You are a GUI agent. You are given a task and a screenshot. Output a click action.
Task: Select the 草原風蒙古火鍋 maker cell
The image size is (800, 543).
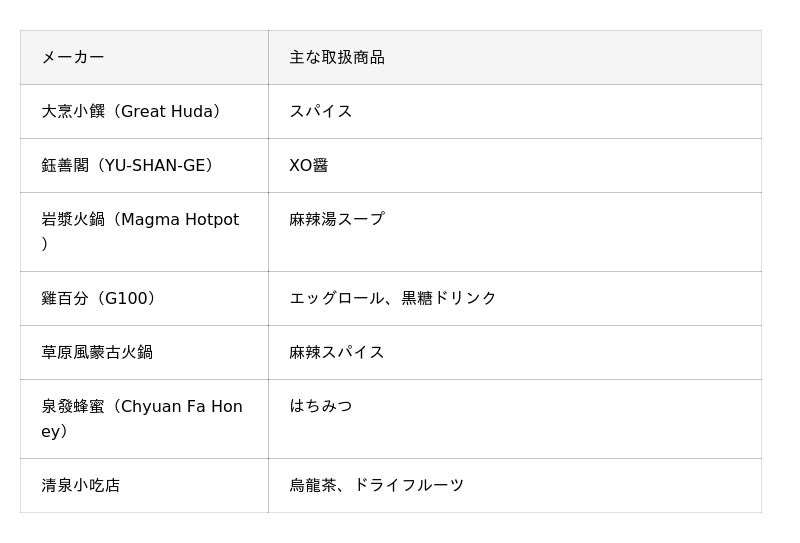144,353
